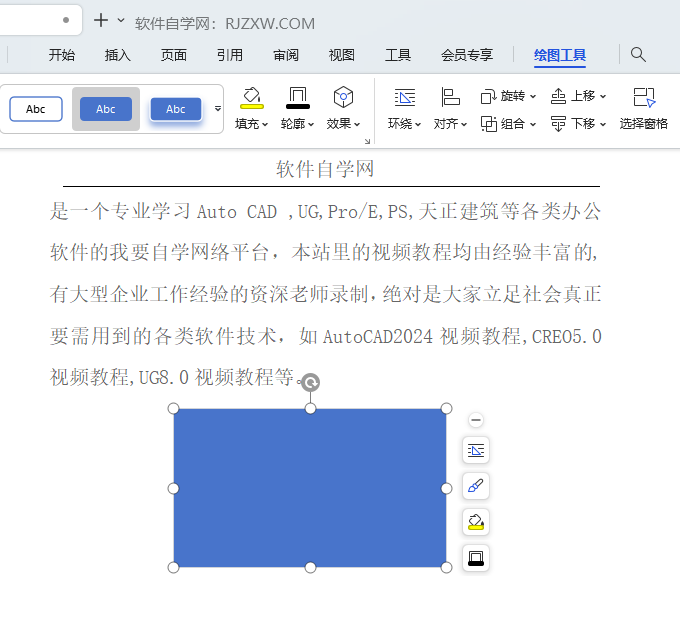Open the Fill (填充) dropdown arrow
This screenshot has width=680, height=630.
[x=265, y=124]
